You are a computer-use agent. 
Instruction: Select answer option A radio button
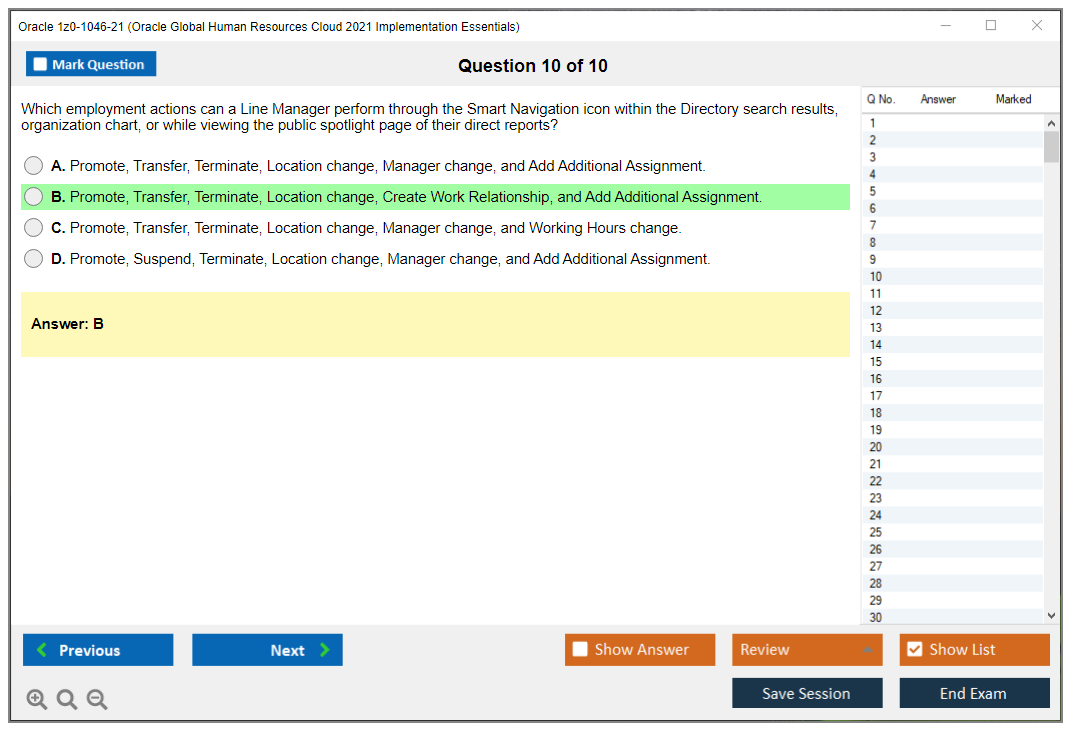(34, 166)
